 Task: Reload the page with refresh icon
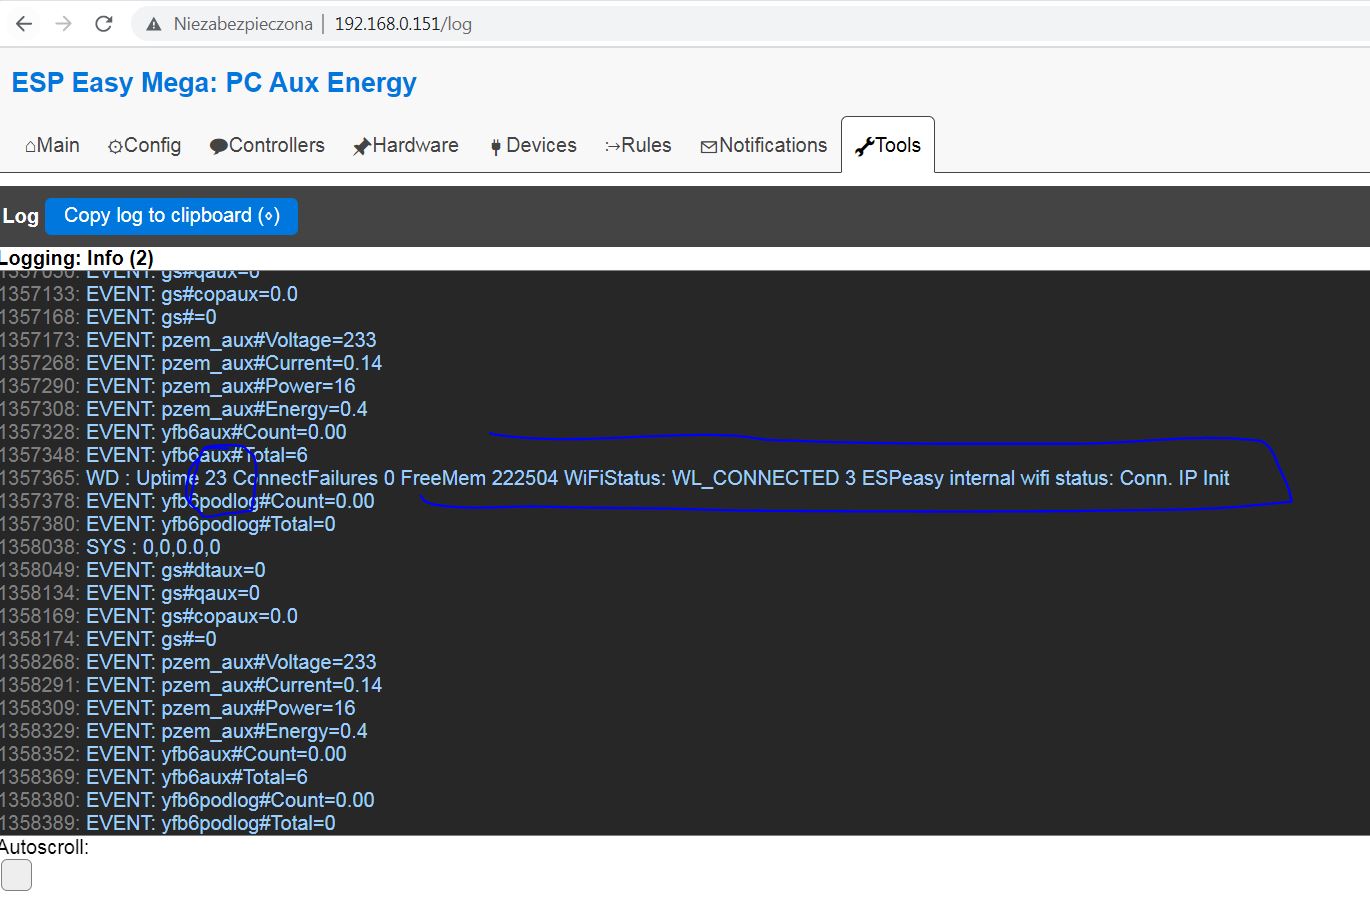tap(104, 24)
